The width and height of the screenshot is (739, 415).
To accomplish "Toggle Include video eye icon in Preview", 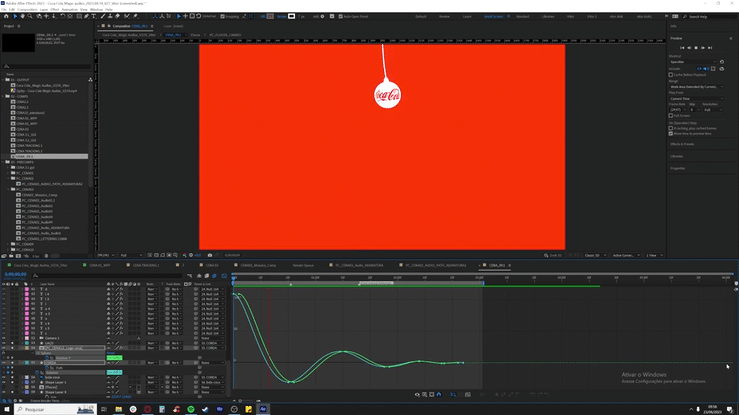I will click(699, 69).
